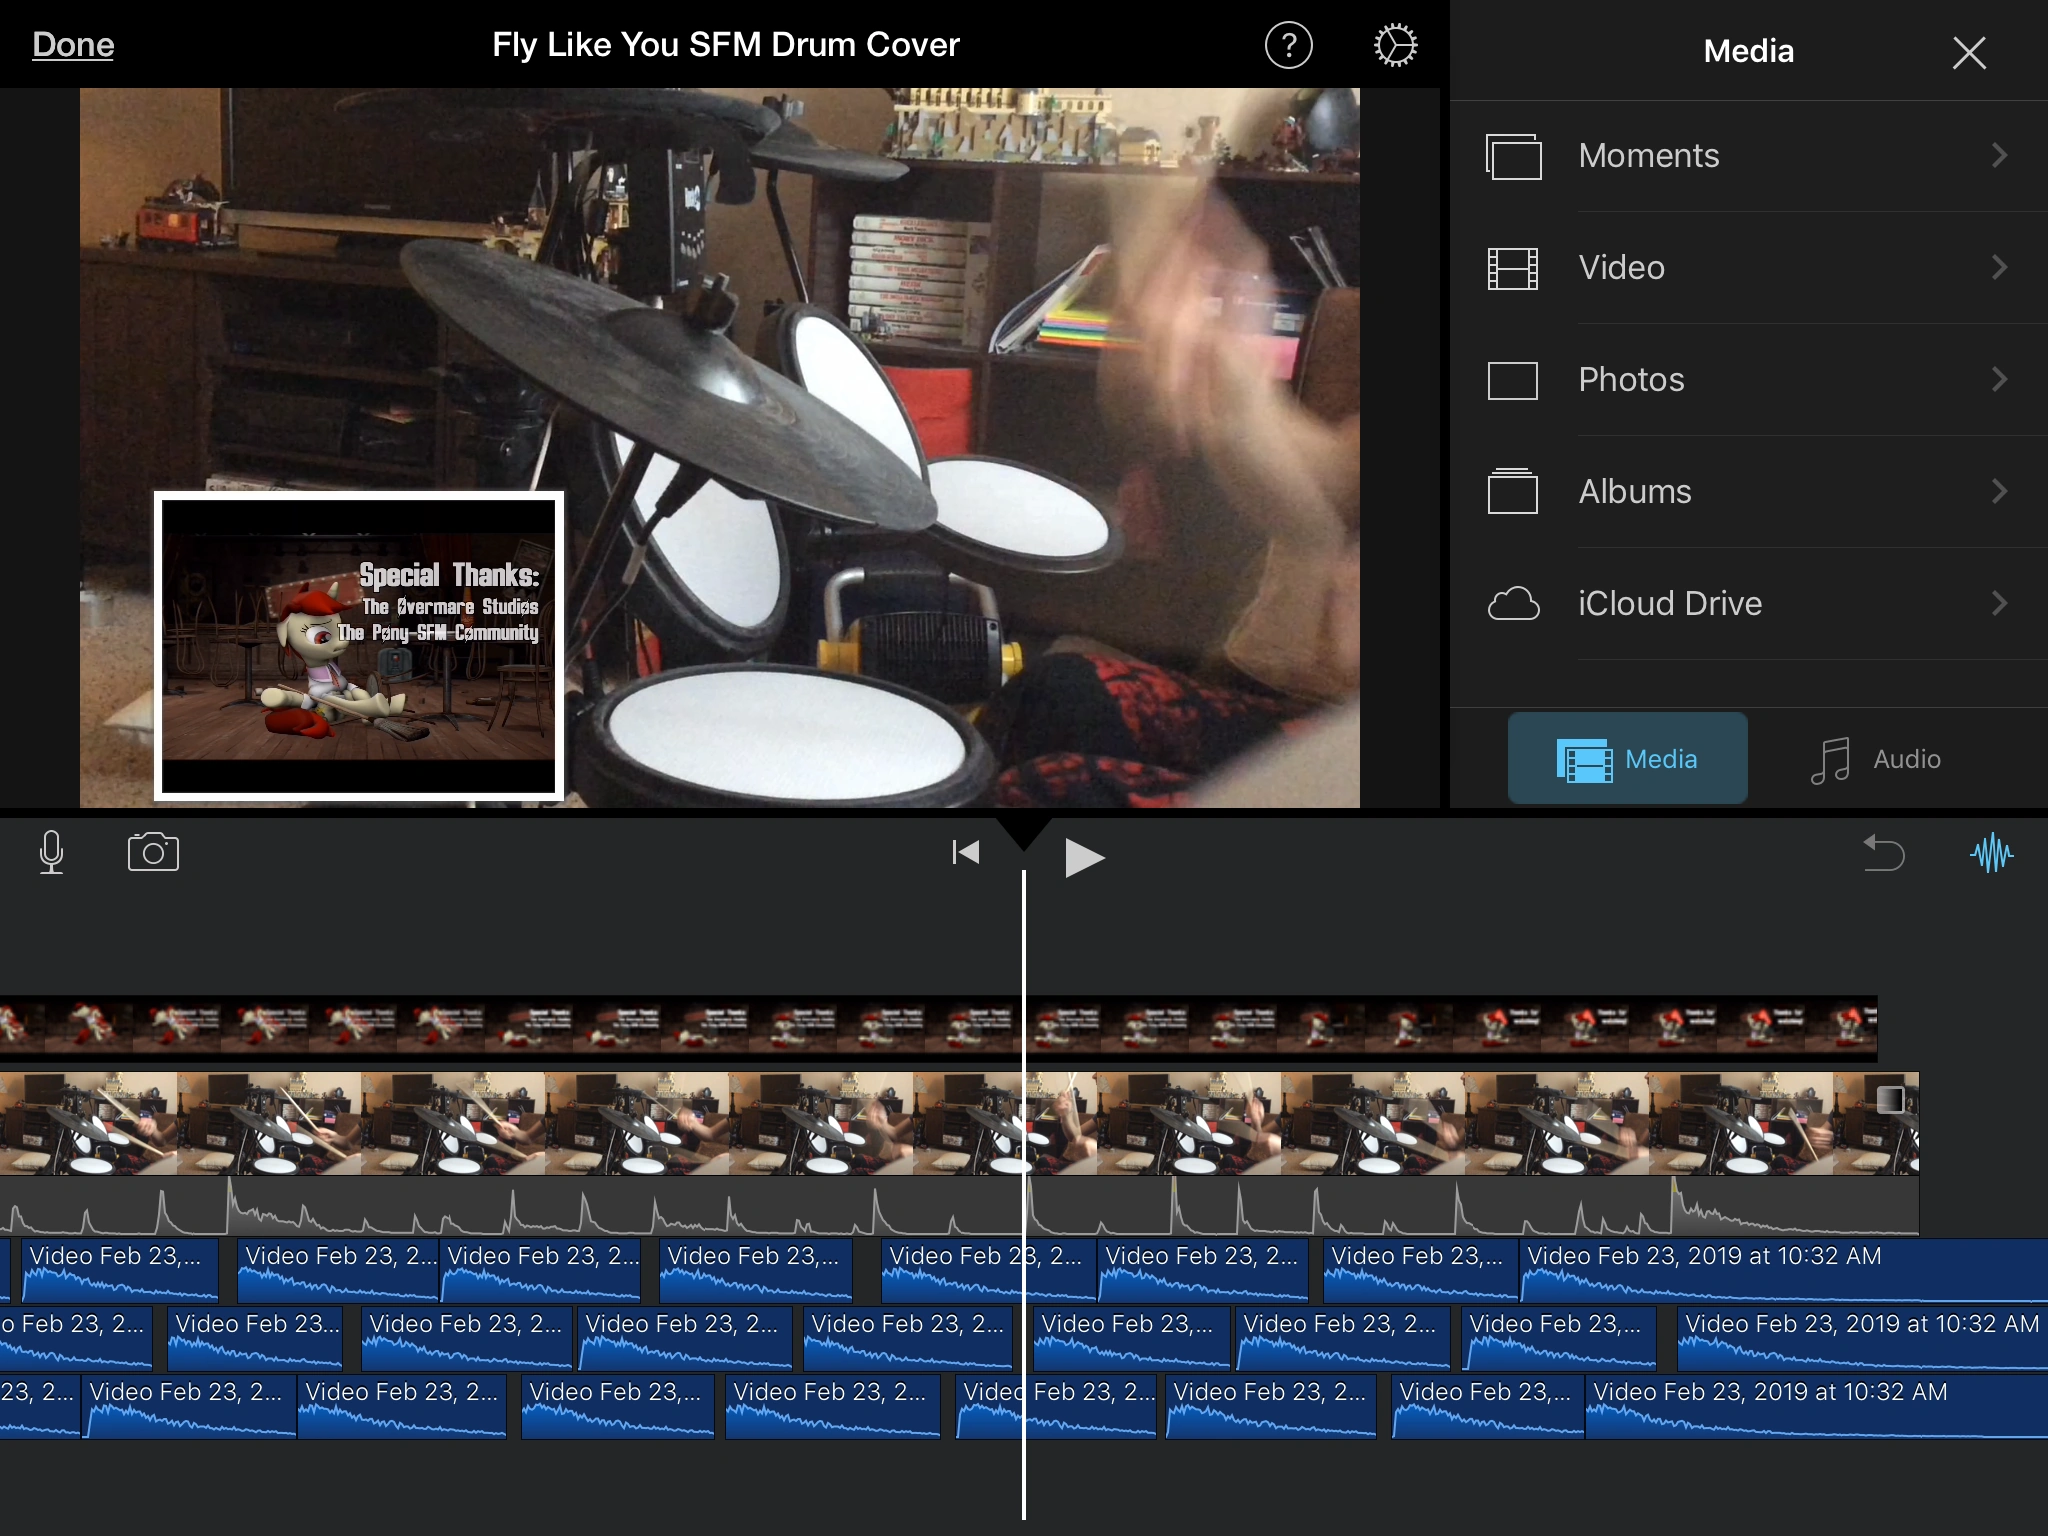Open the project settings gear
The height and width of the screenshot is (1536, 2048).
tap(1395, 45)
